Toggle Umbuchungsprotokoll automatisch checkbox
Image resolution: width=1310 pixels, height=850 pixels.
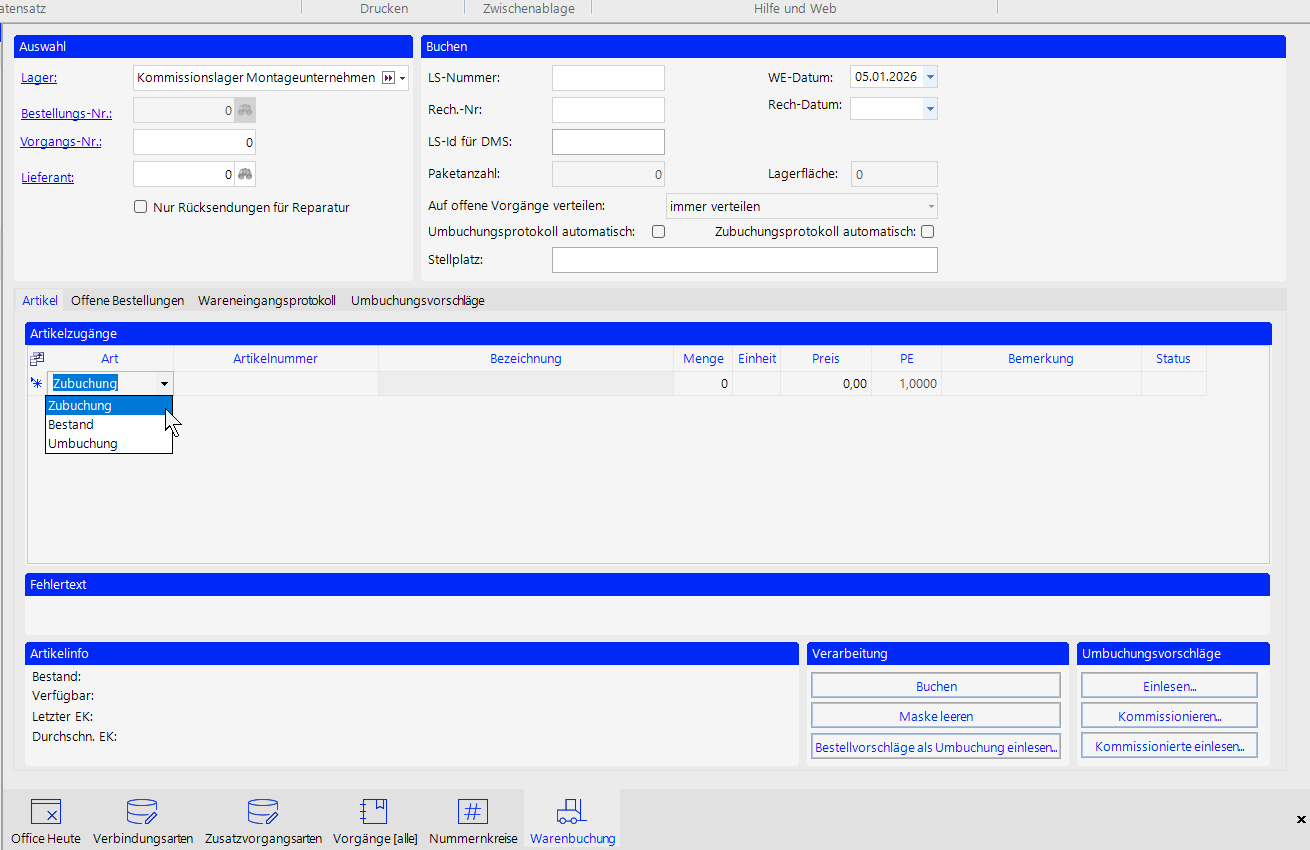pos(658,232)
